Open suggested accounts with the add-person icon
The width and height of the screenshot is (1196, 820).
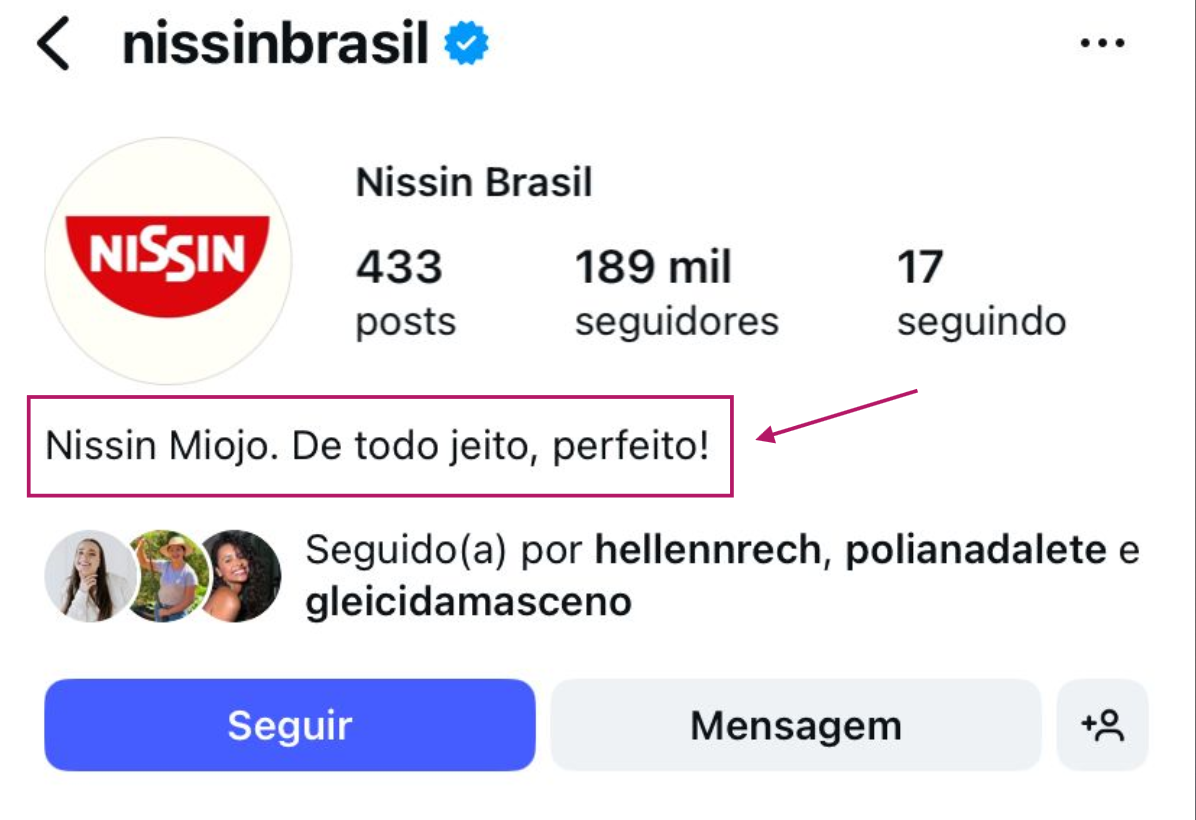pos(1102,724)
